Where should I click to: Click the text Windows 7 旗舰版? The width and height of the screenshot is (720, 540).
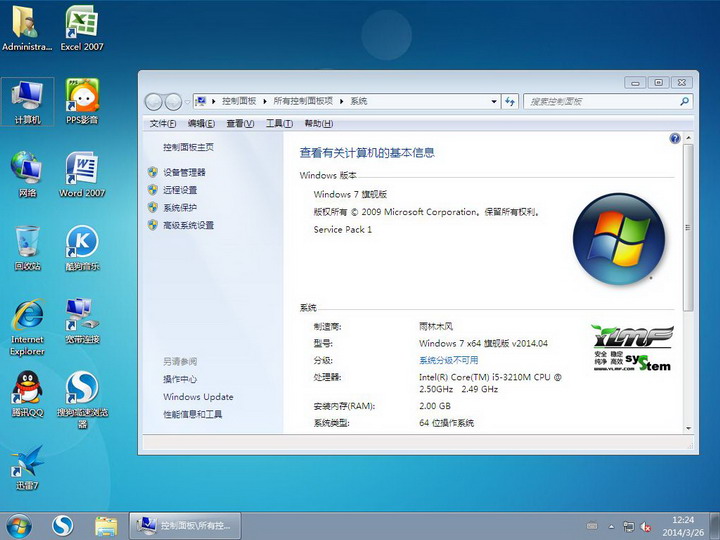(350, 194)
